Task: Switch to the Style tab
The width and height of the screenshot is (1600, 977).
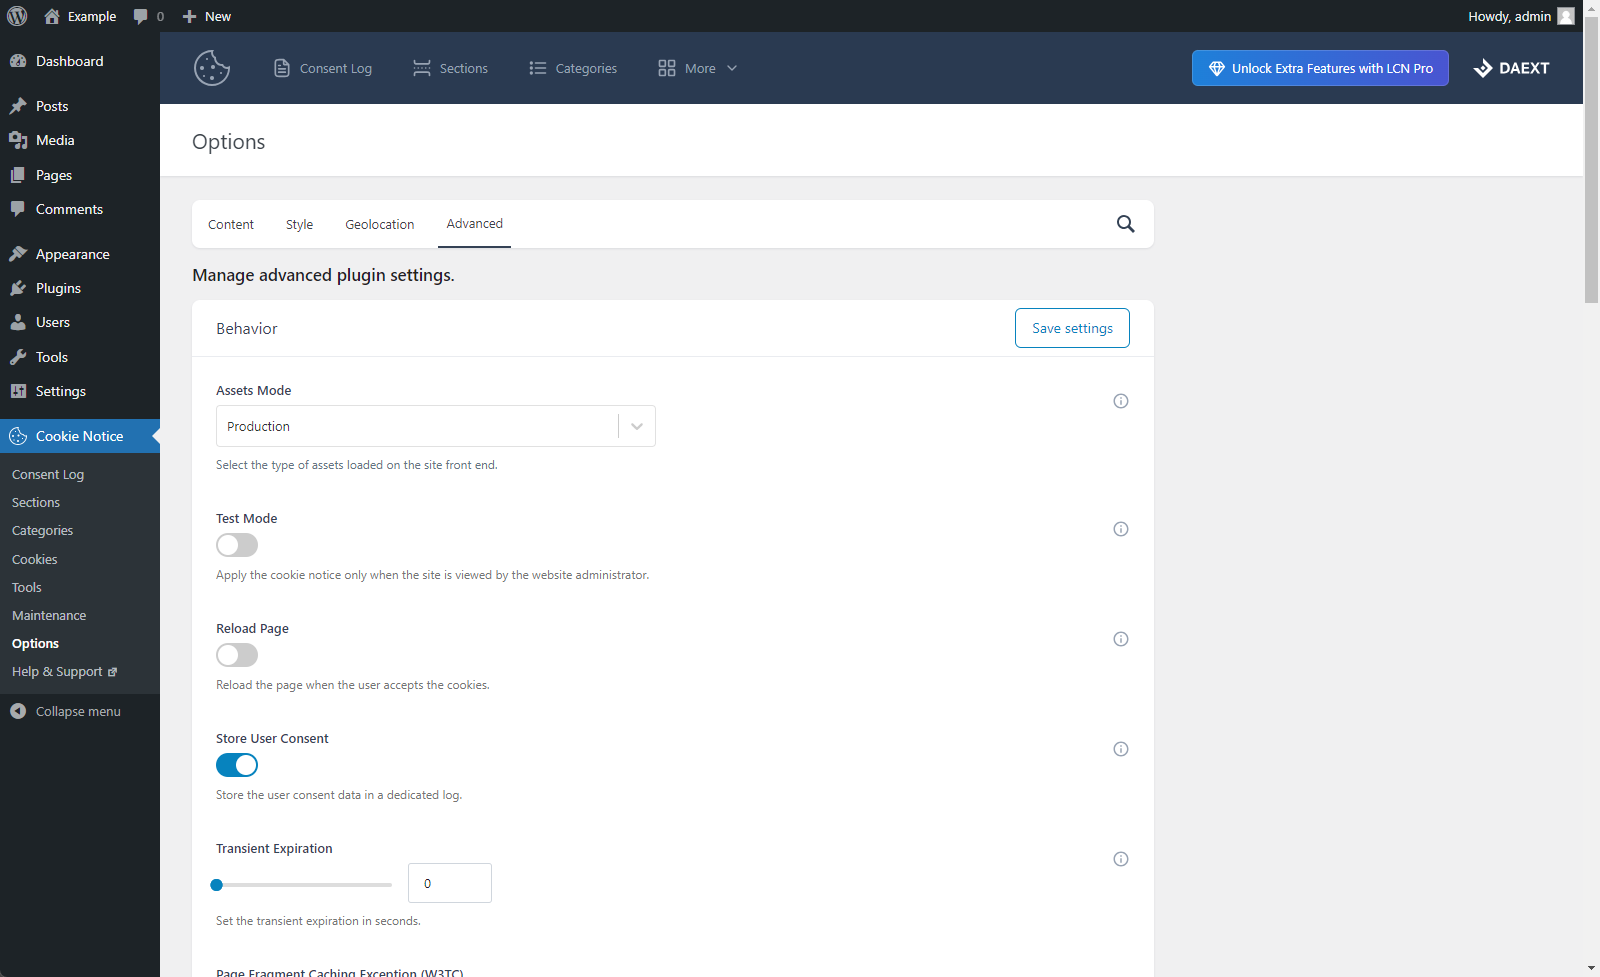Action: [299, 224]
